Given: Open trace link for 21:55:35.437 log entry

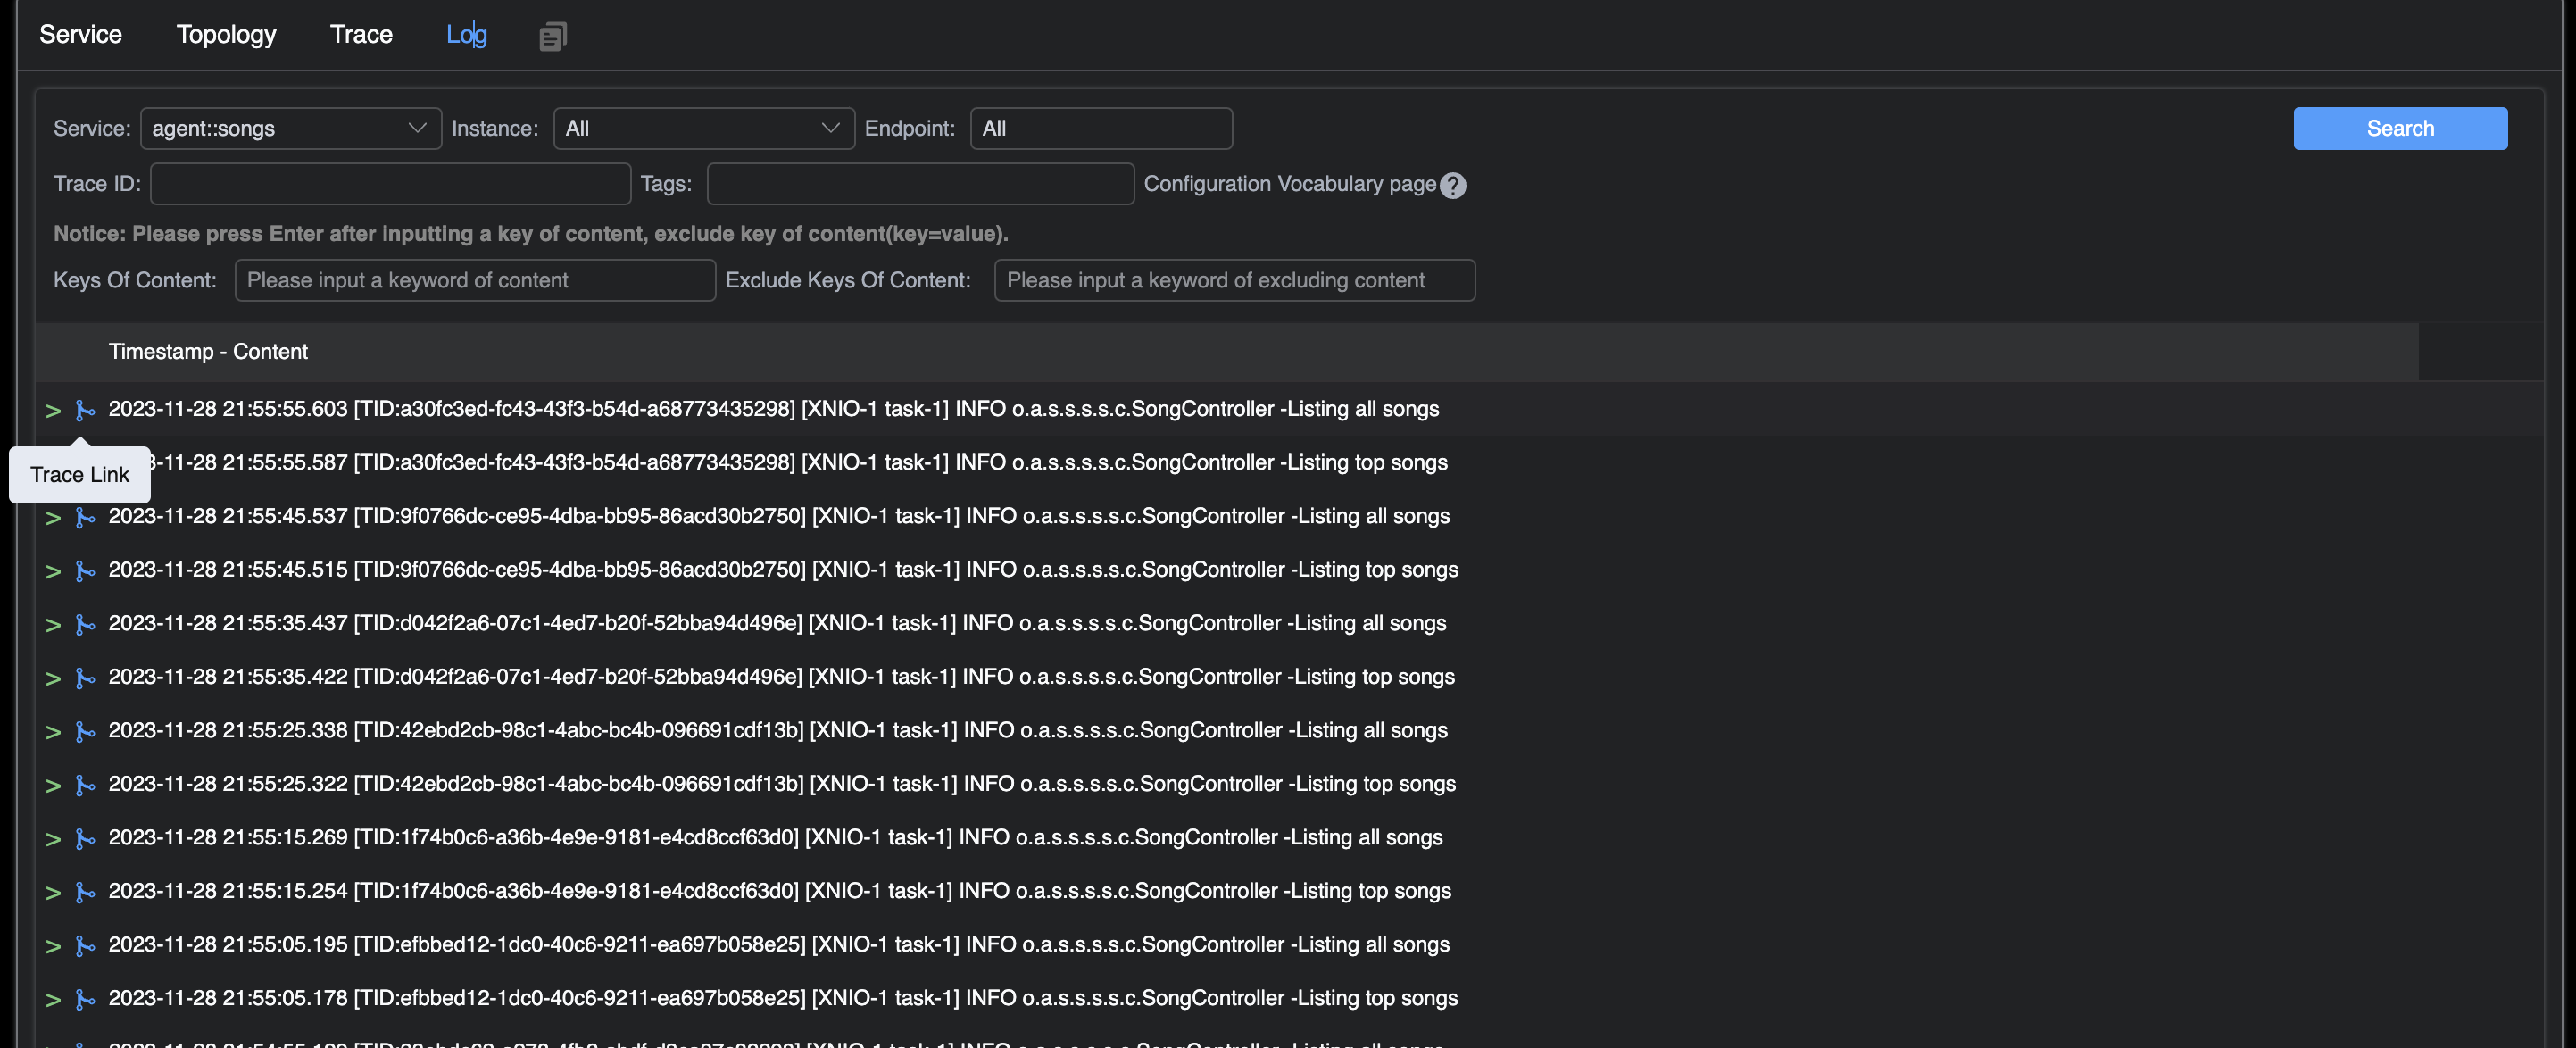Looking at the screenshot, I should [85, 624].
